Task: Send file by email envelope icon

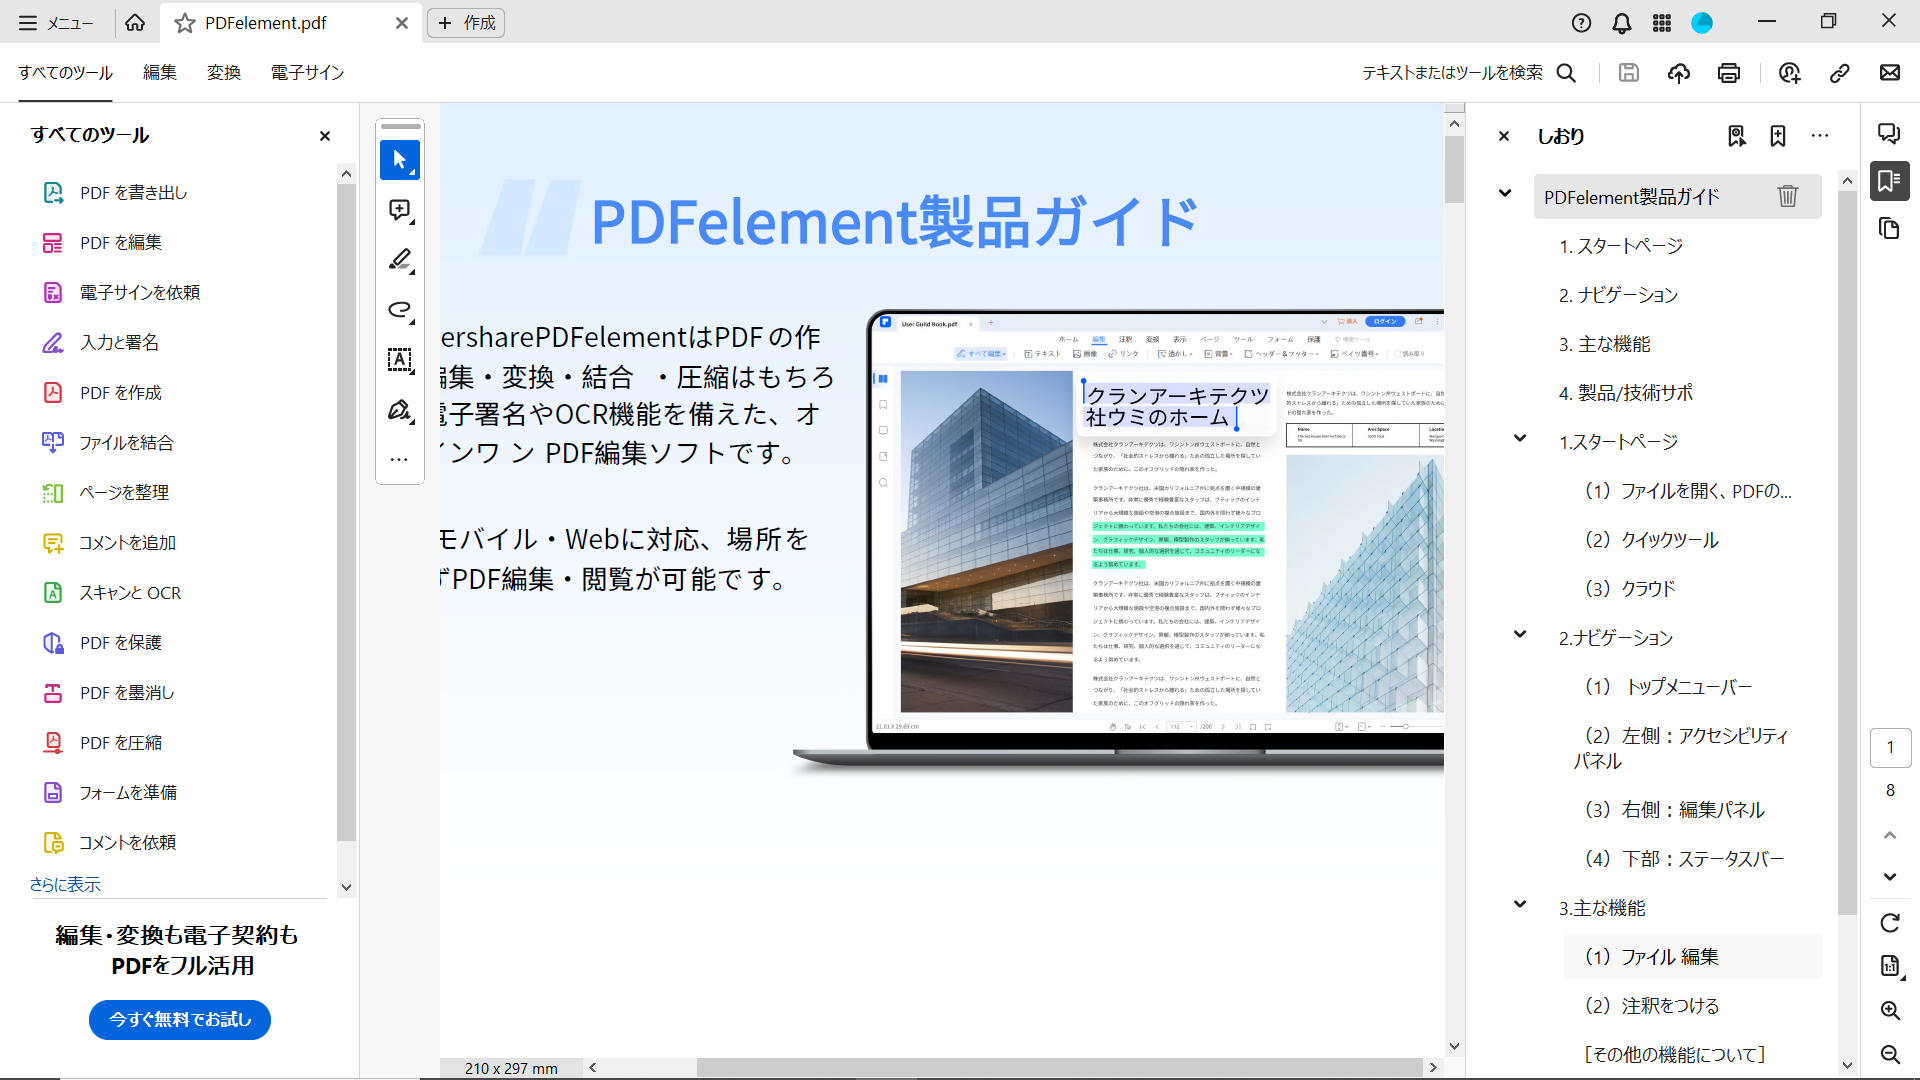Action: click(x=1890, y=73)
